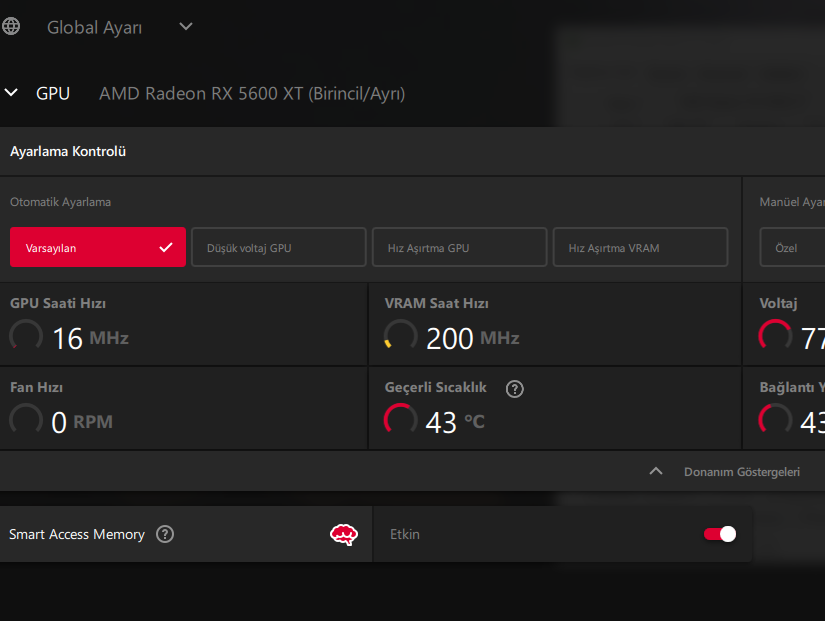Image resolution: width=825 pixels, height=621 pixels.
Task: Click the 43 °C temperature value
Action: coord(455,422)
